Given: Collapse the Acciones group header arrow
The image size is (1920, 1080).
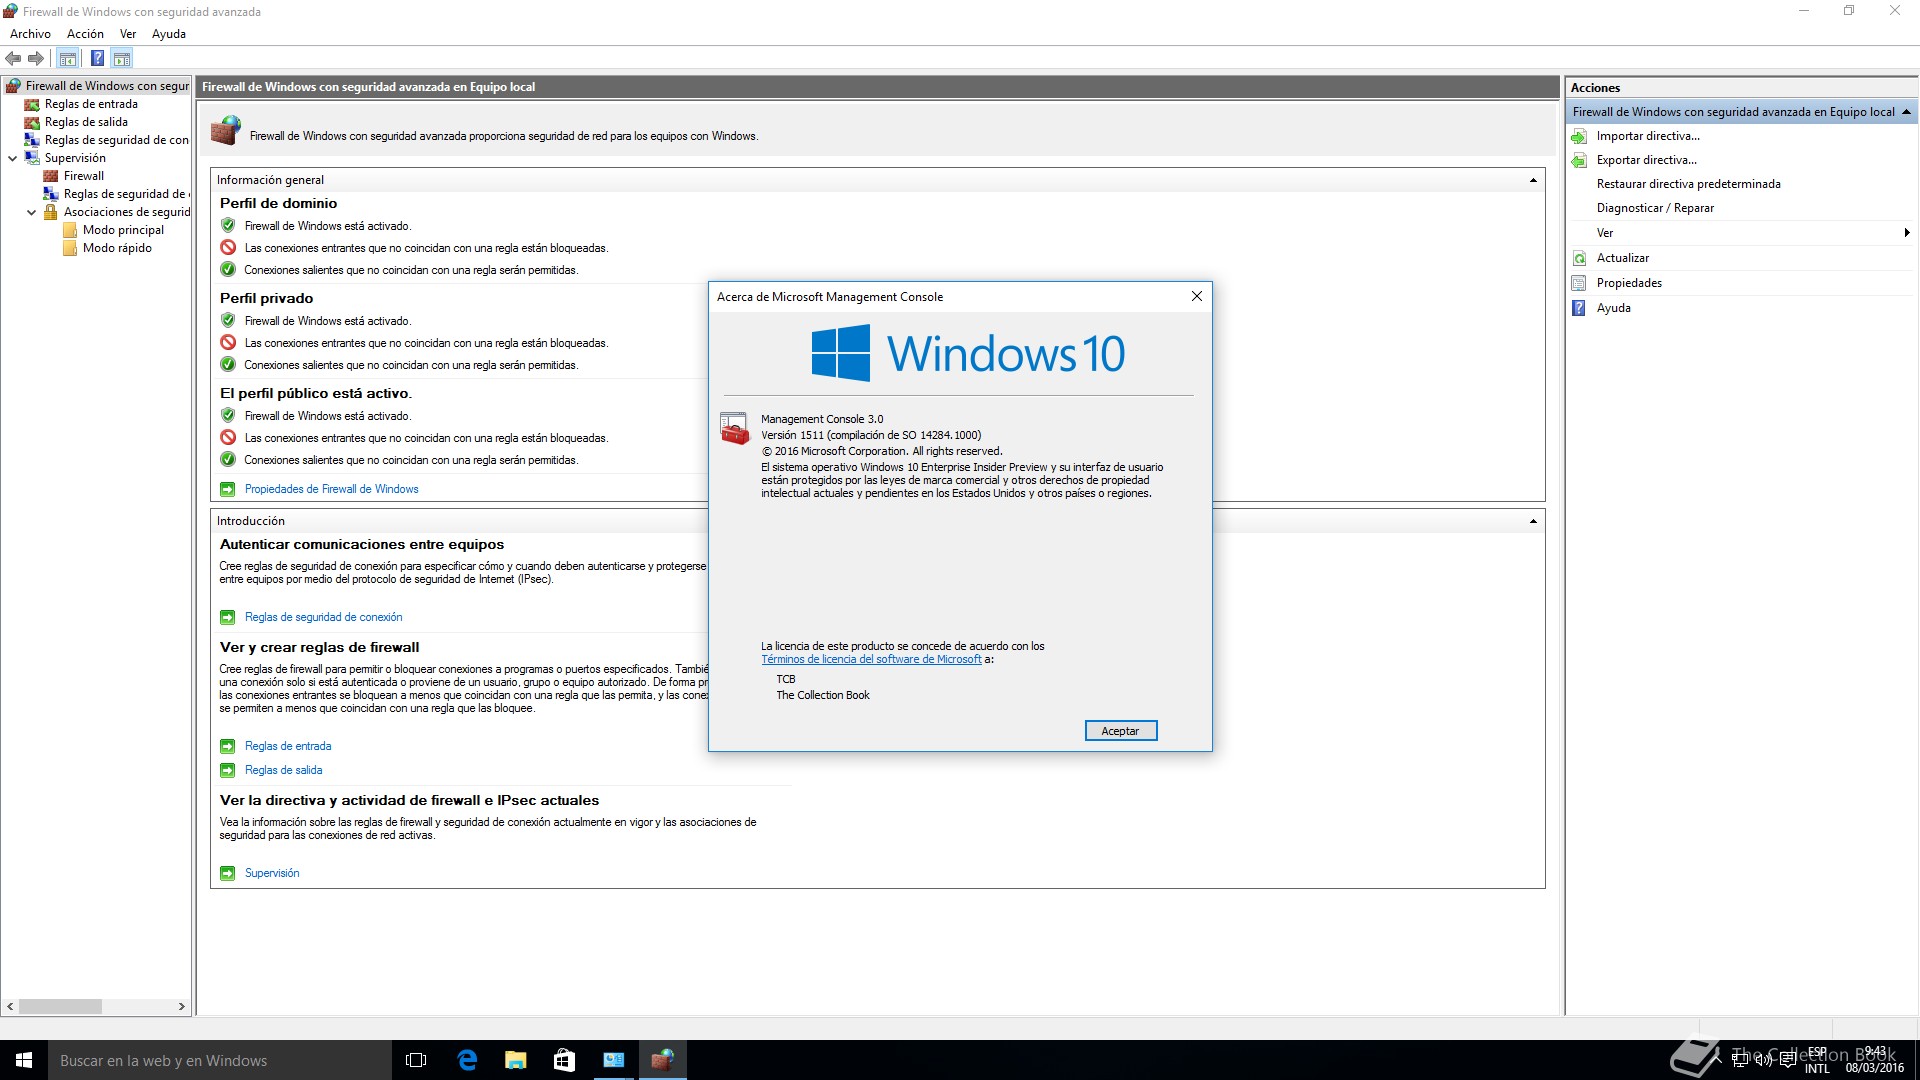Looking at the screenshot, I should tap(1906, 112).
